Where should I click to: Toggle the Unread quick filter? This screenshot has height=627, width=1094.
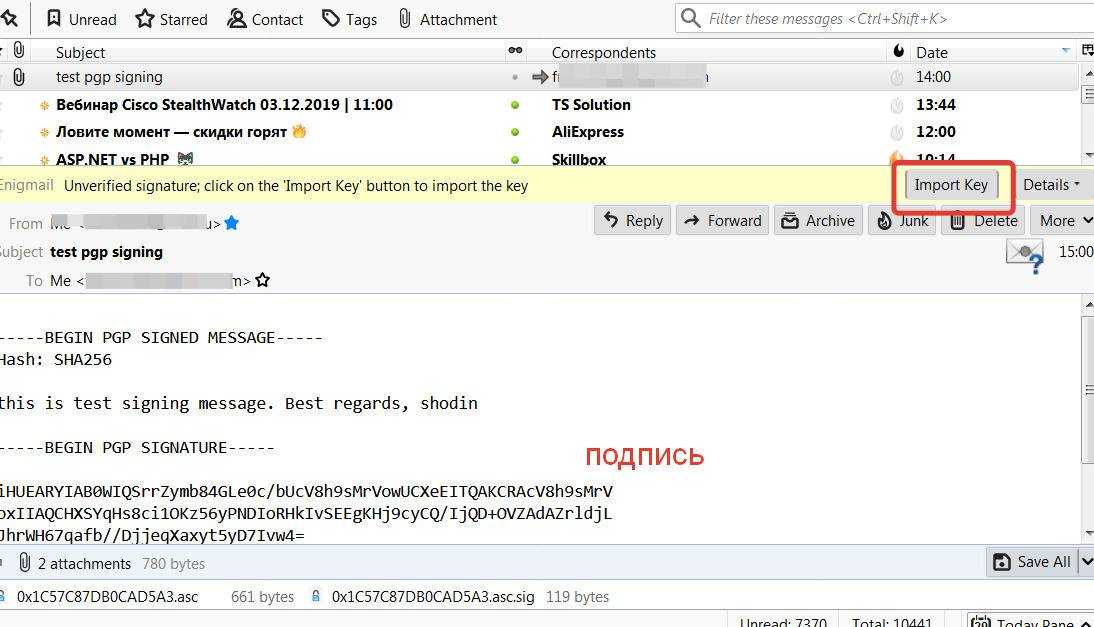pyautogui.click(x=81, y=19)
